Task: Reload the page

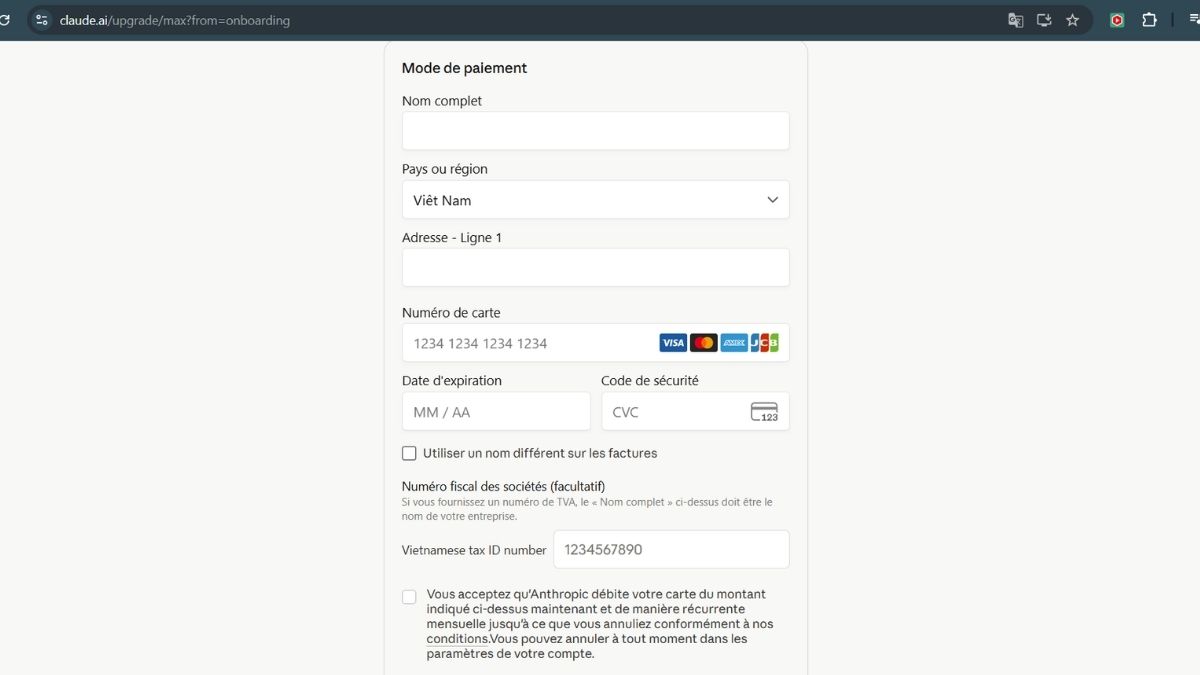Action: coord(5,20)
